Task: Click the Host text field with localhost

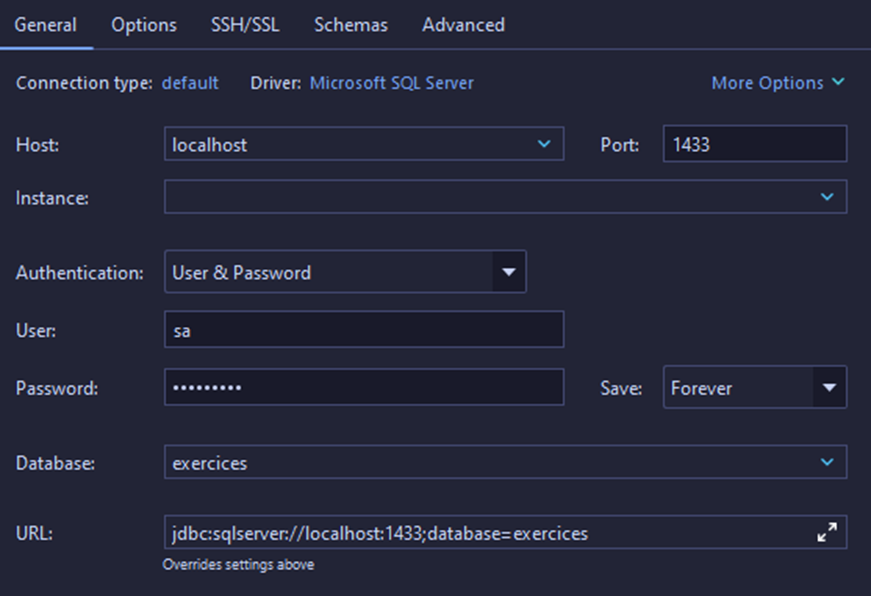Action: tap(345, 144)
